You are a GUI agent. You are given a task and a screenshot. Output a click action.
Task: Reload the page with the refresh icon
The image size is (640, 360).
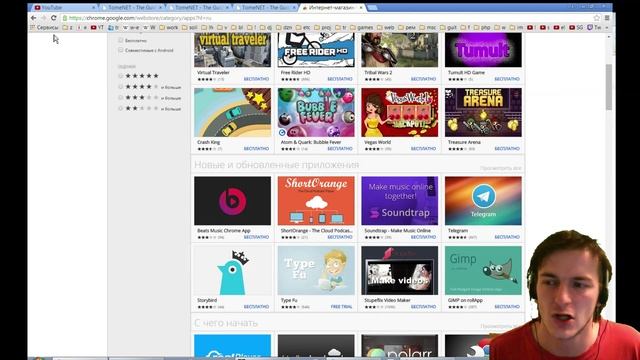(x=53, y=18)
